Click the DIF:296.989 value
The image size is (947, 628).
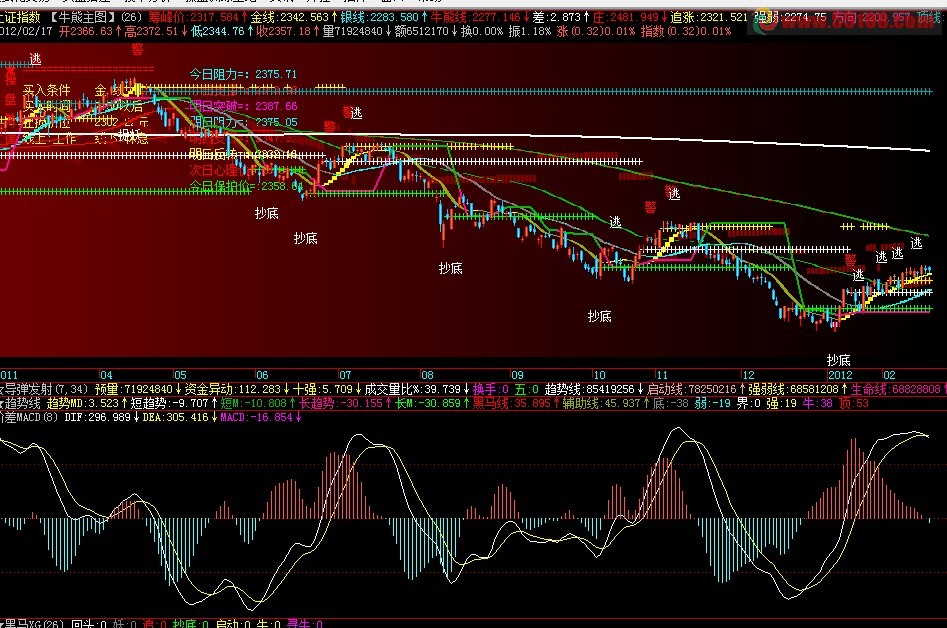point(101,417)
